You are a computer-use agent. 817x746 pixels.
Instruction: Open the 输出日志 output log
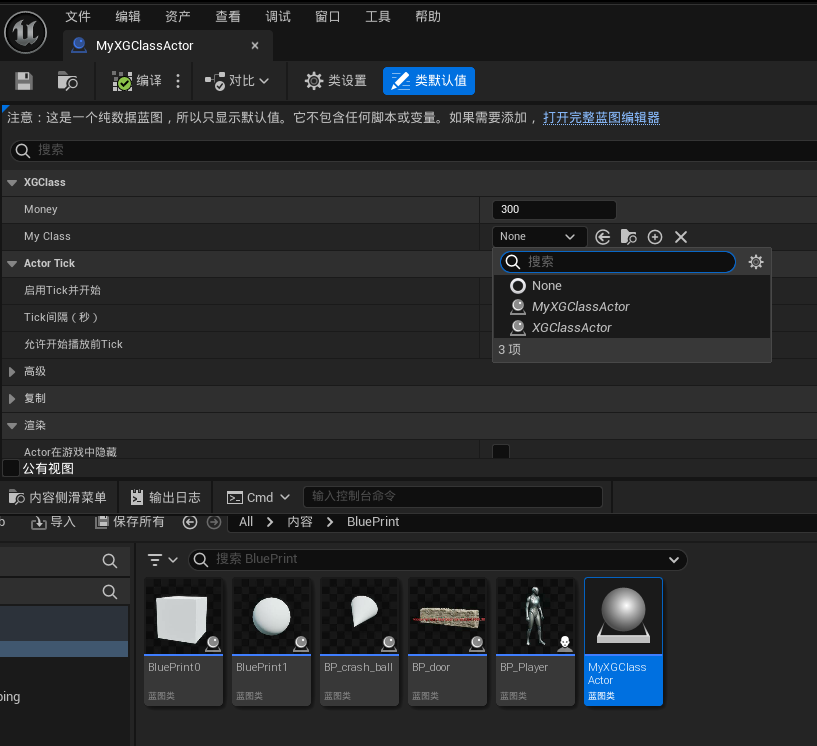click(x=165, y=498)
